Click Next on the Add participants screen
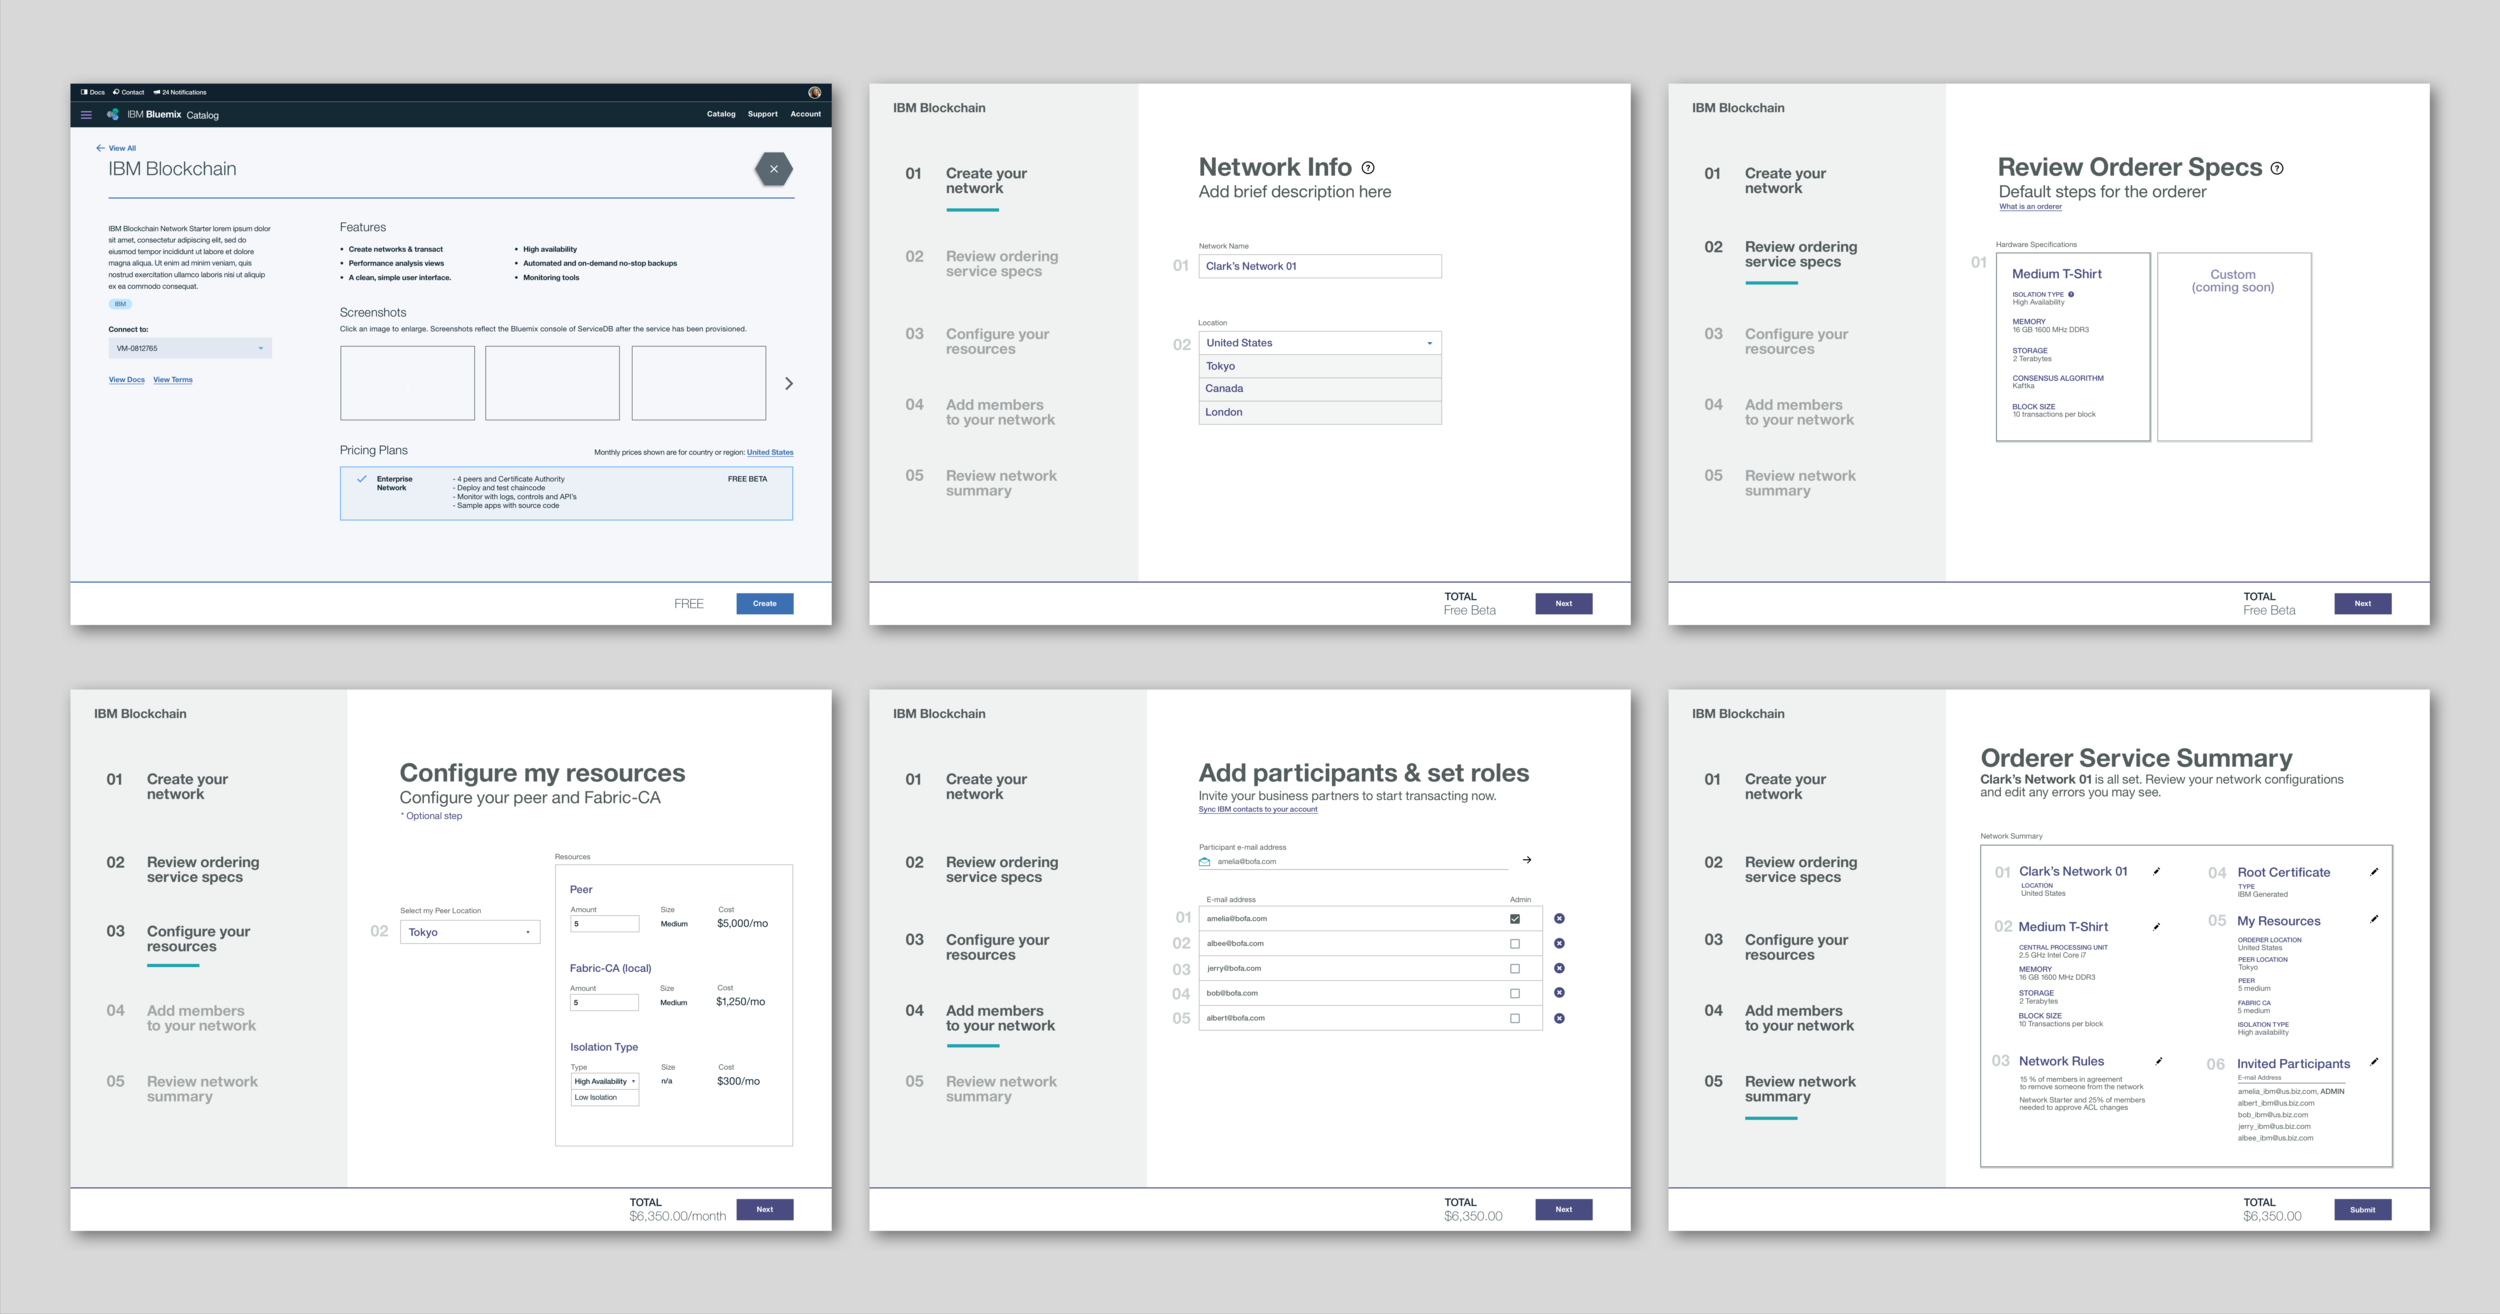The height and width of the screenshot is (1314, 2500). coord(1564,1209)
